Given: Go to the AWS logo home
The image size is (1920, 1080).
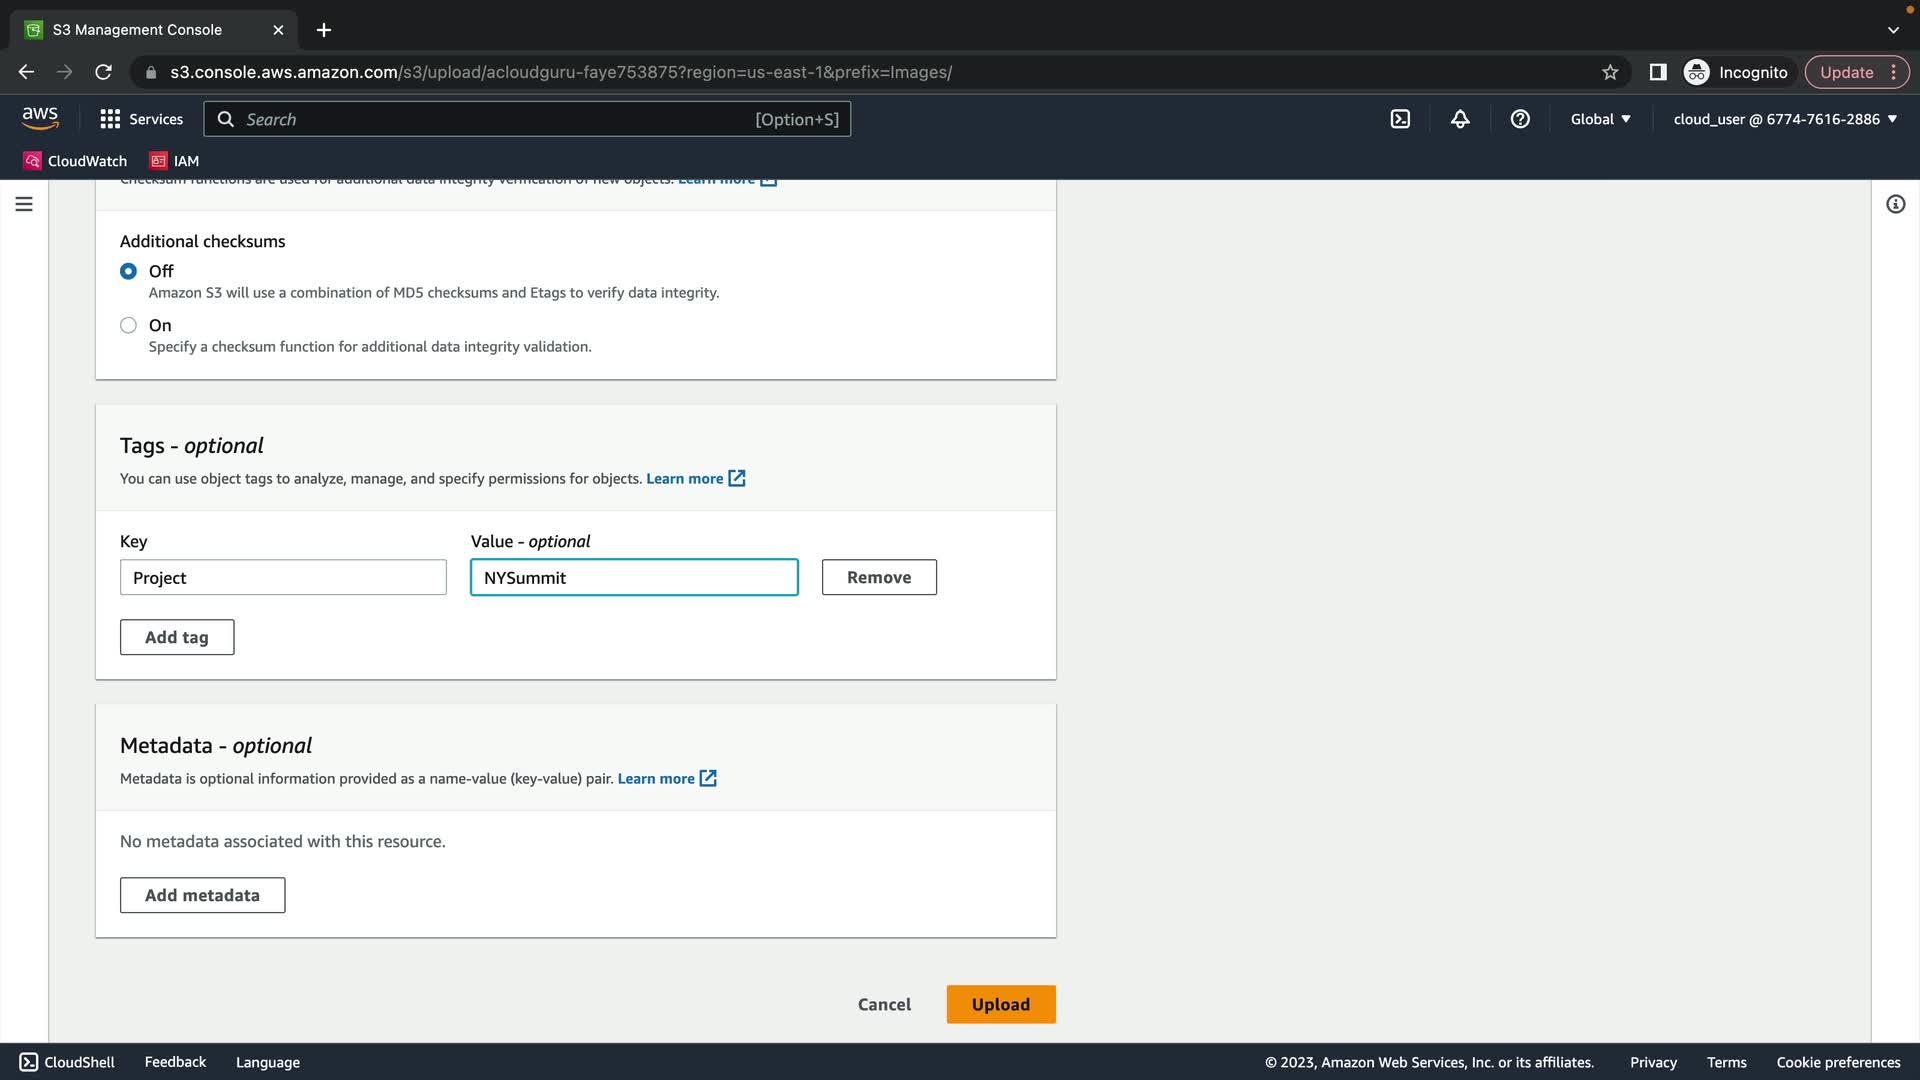Looking at the screenshot, I should point(40,118).
